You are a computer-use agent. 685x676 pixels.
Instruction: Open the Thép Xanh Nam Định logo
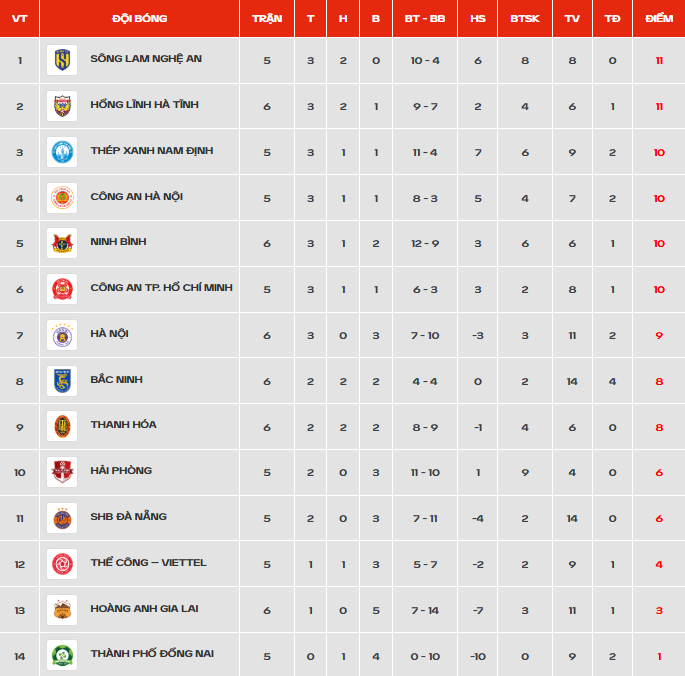[62, 152]
